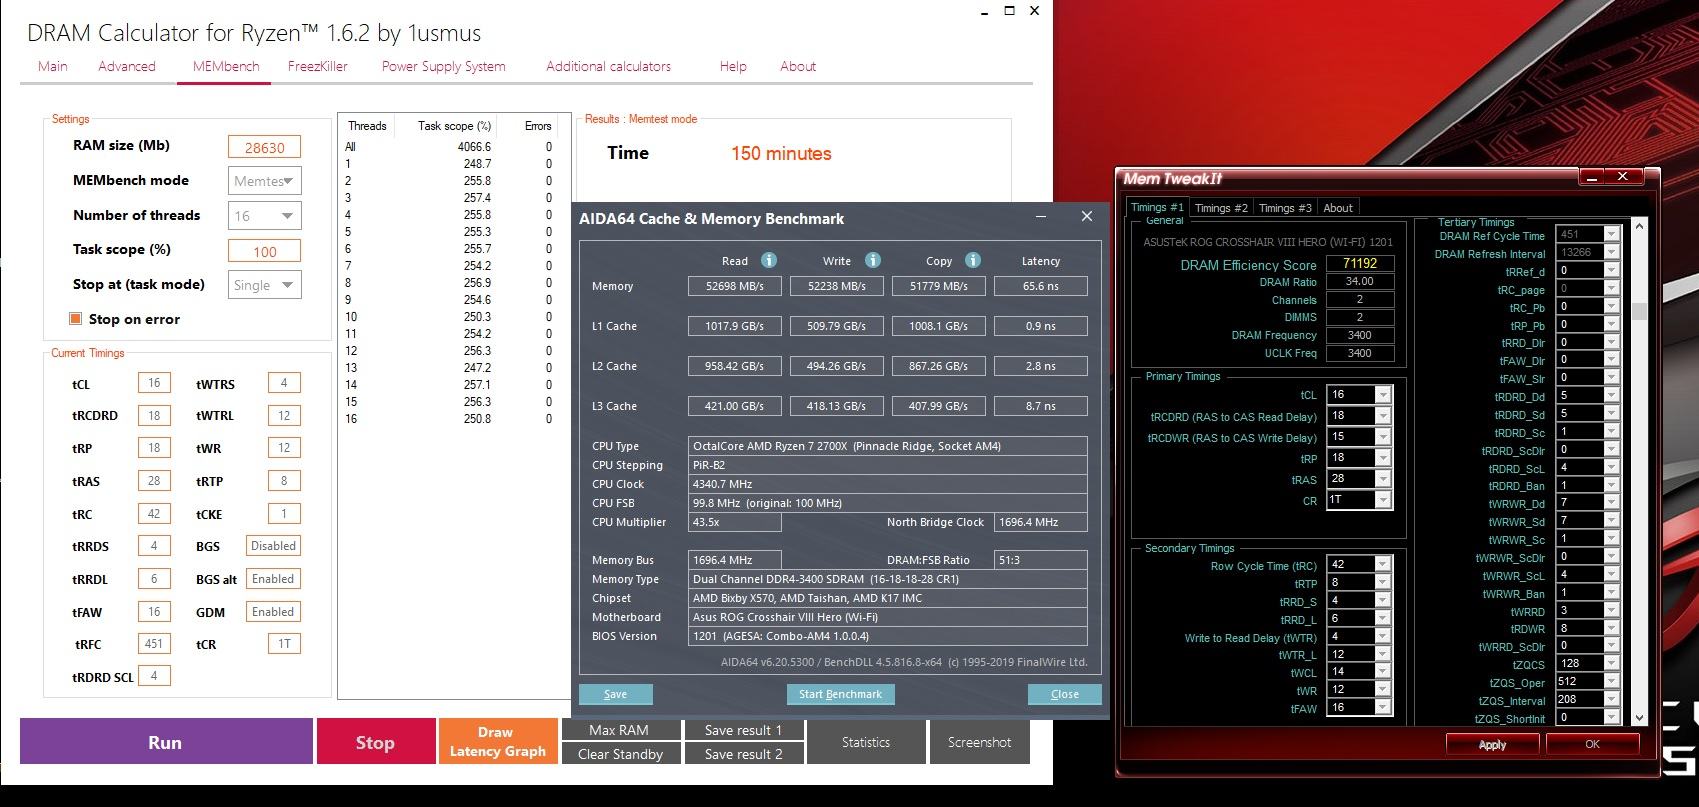The image size is (1699, 807).
Task: Open the Additional calculators tab
Action: pos(608,66)
